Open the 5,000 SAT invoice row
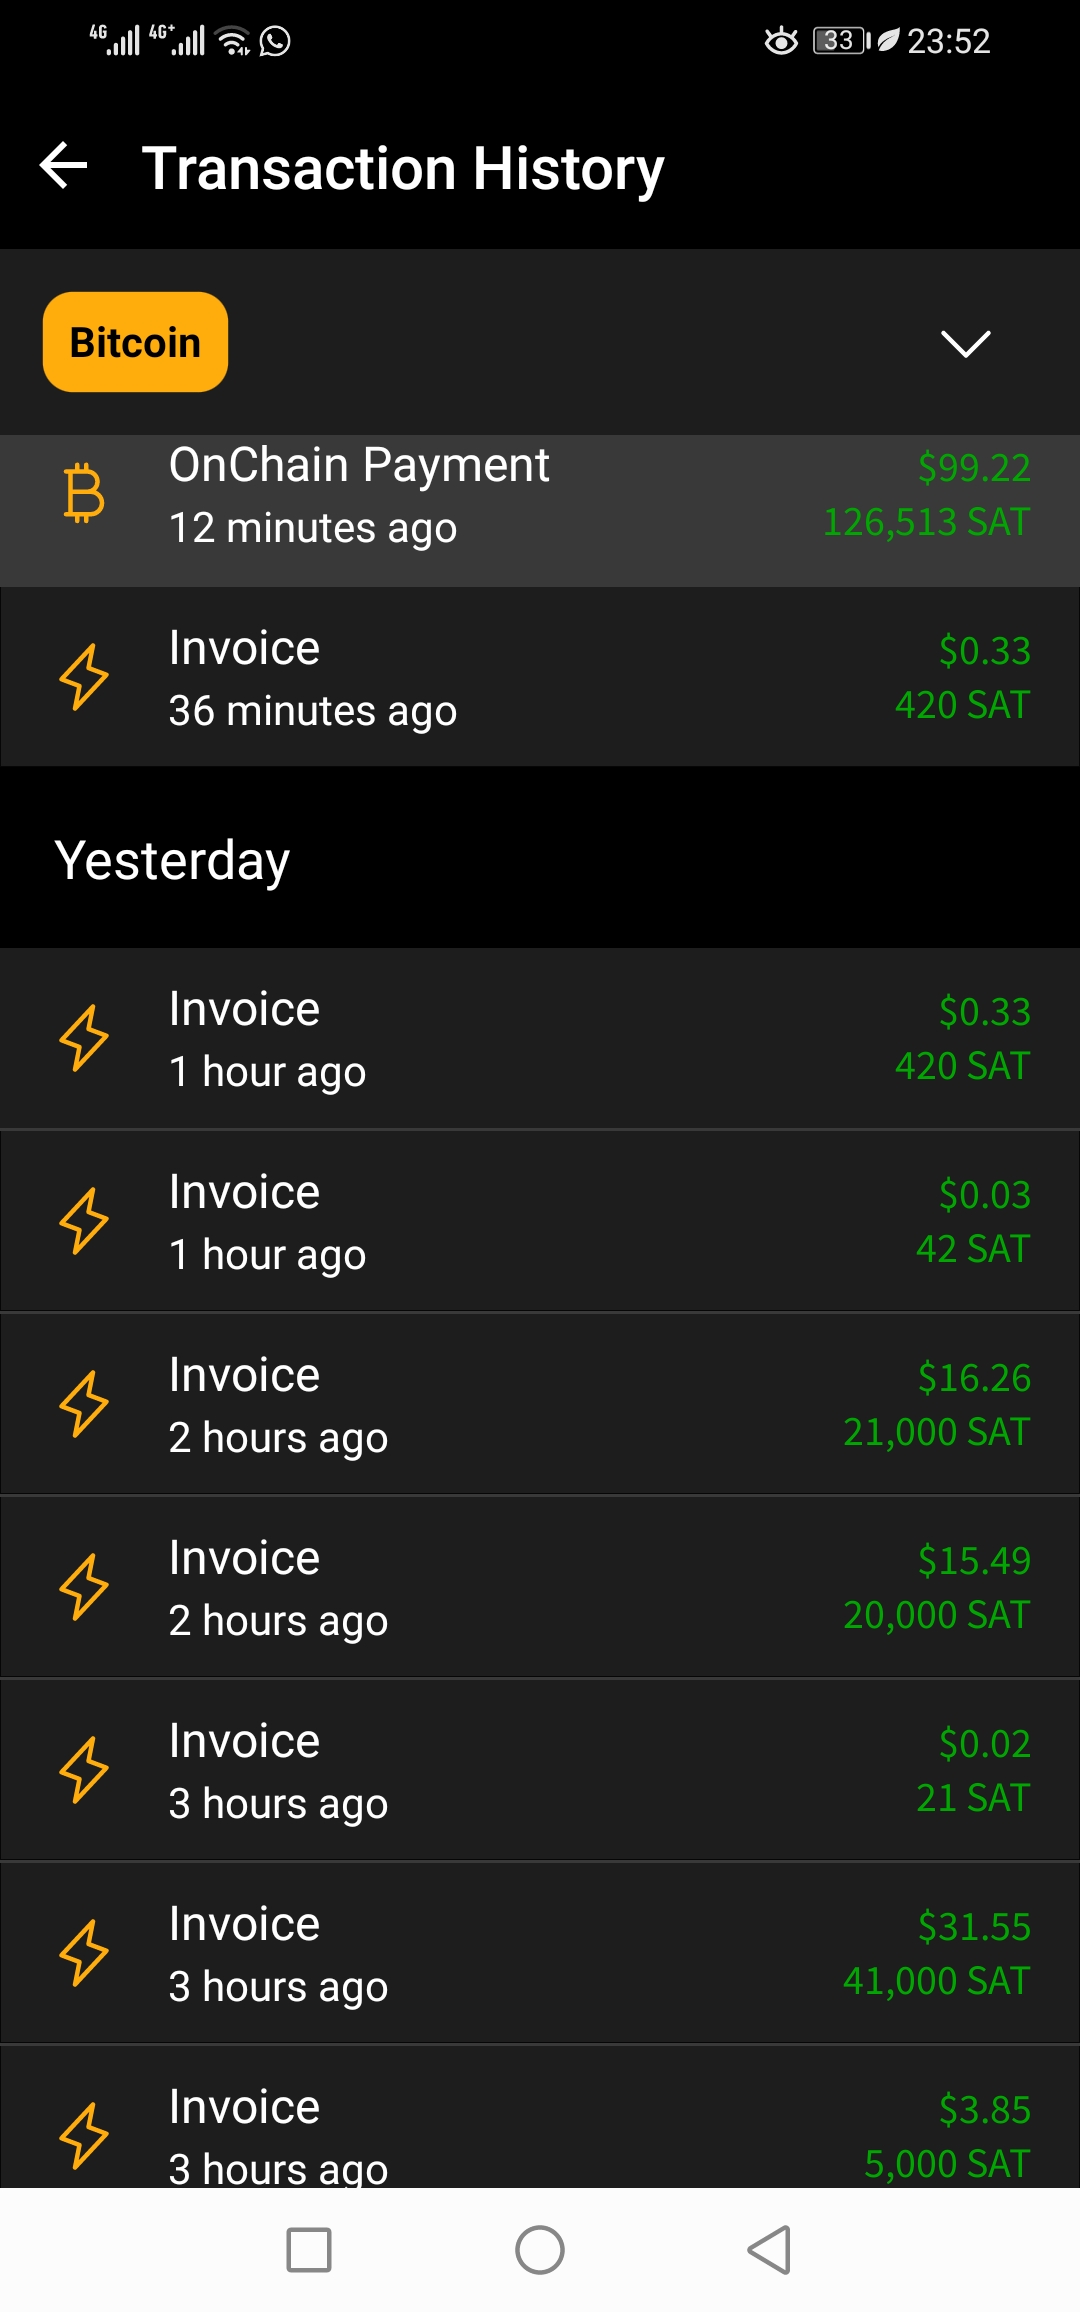The width and height of the screenshot is (1080, 2312). 540,2117
